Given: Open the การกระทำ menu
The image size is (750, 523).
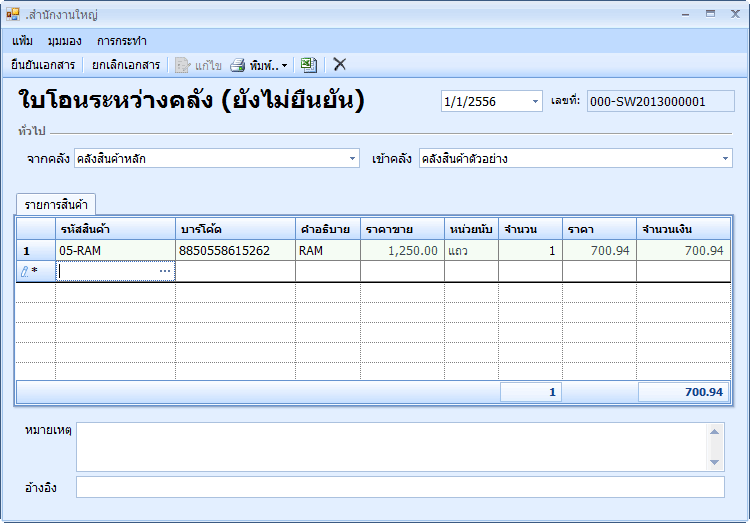Looking at the screenshot, I should click(x=122, y=41).
